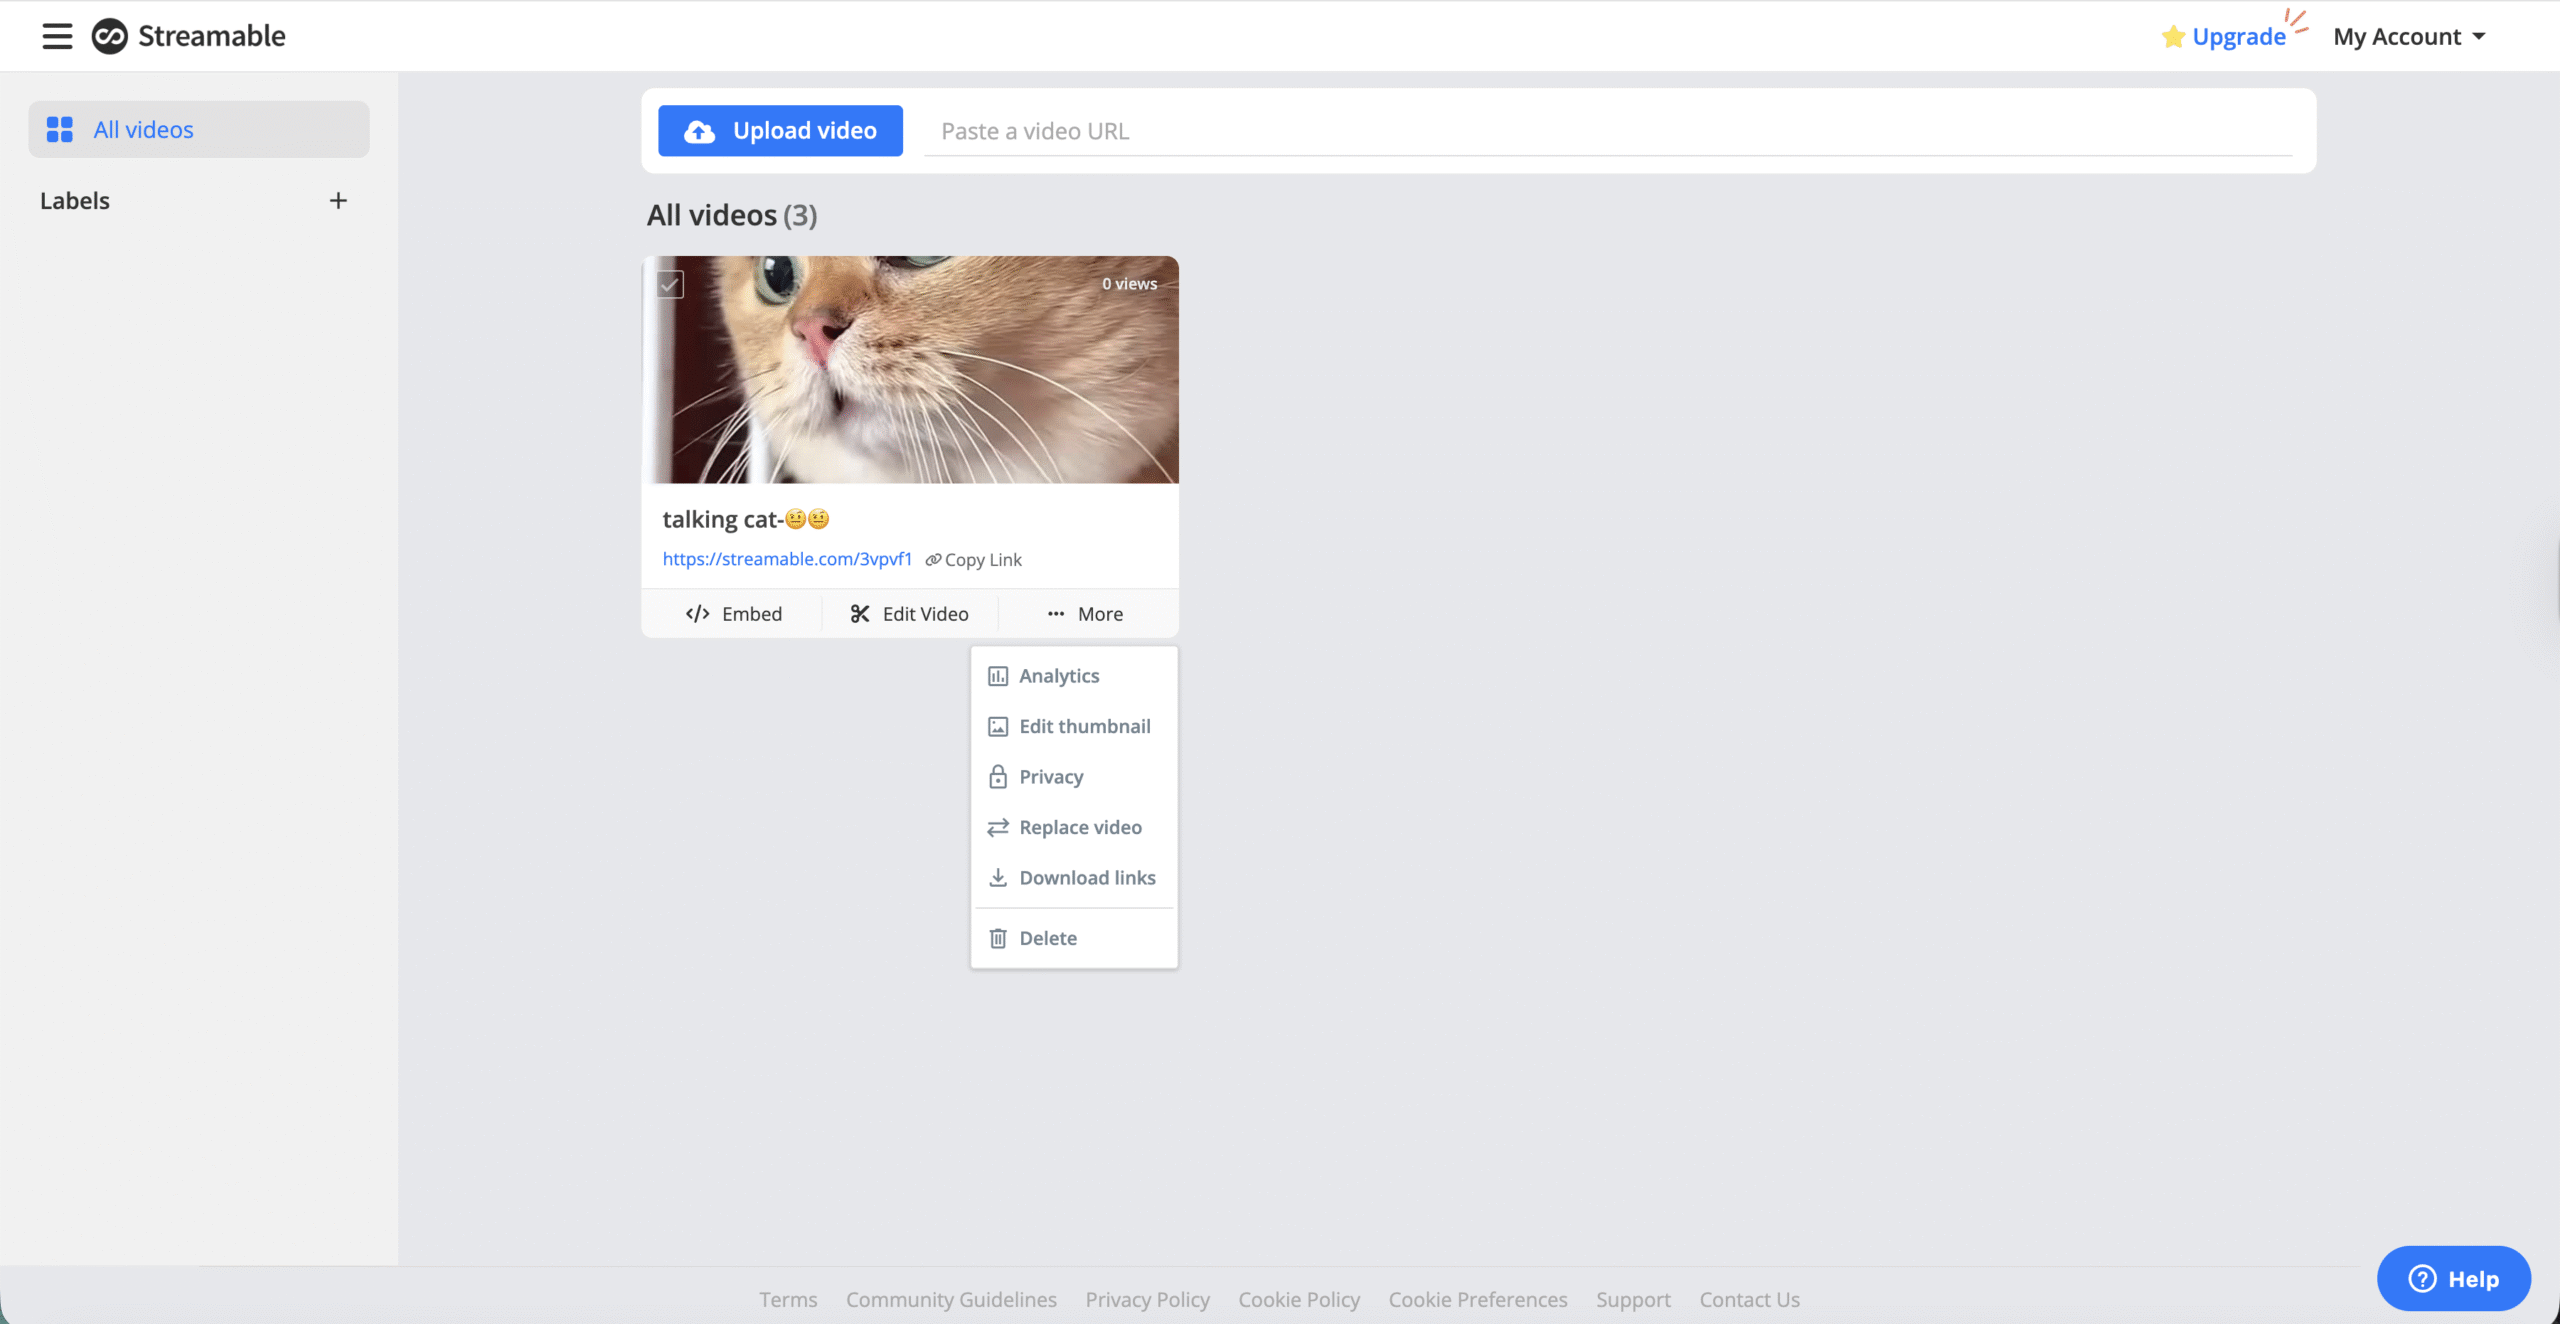Collapse the More options menu
Screen dimensions: 2560x1324
[1086, 614]
